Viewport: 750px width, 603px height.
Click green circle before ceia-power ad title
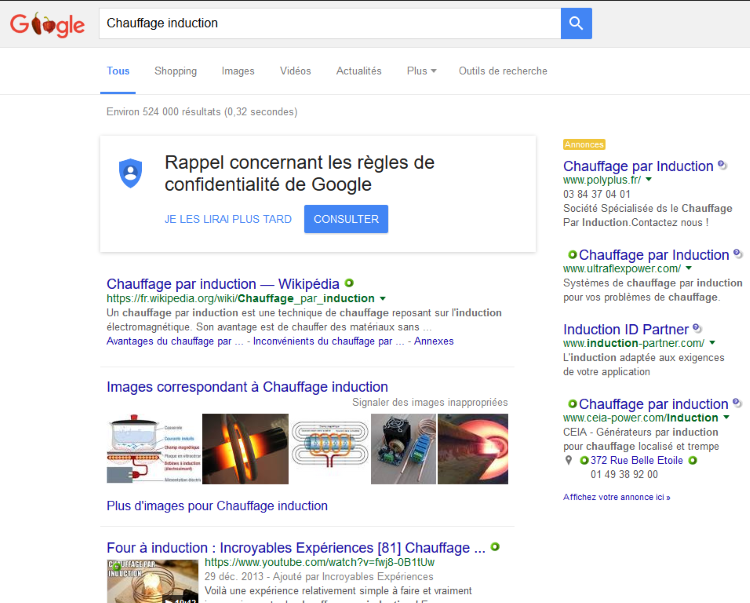pyautogui.click(x=572, y=404)
